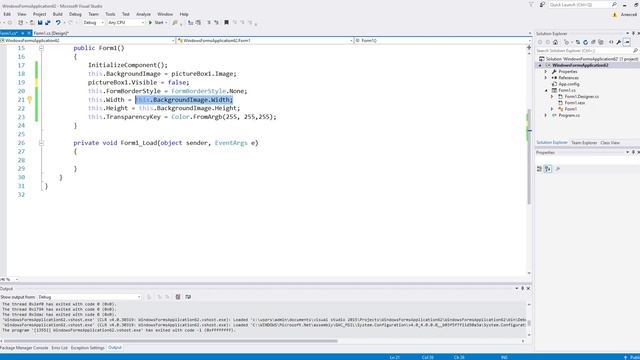
Task: Open the View menu
Action: (x=22, y=14)
